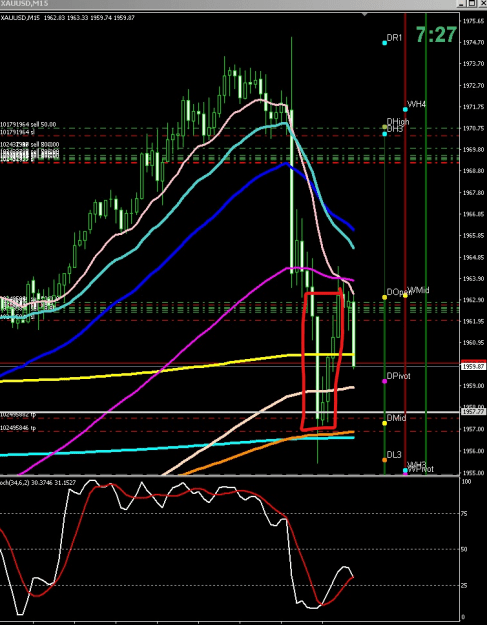
Task: Select the cyan WH4 level marker
Action: 405,109
